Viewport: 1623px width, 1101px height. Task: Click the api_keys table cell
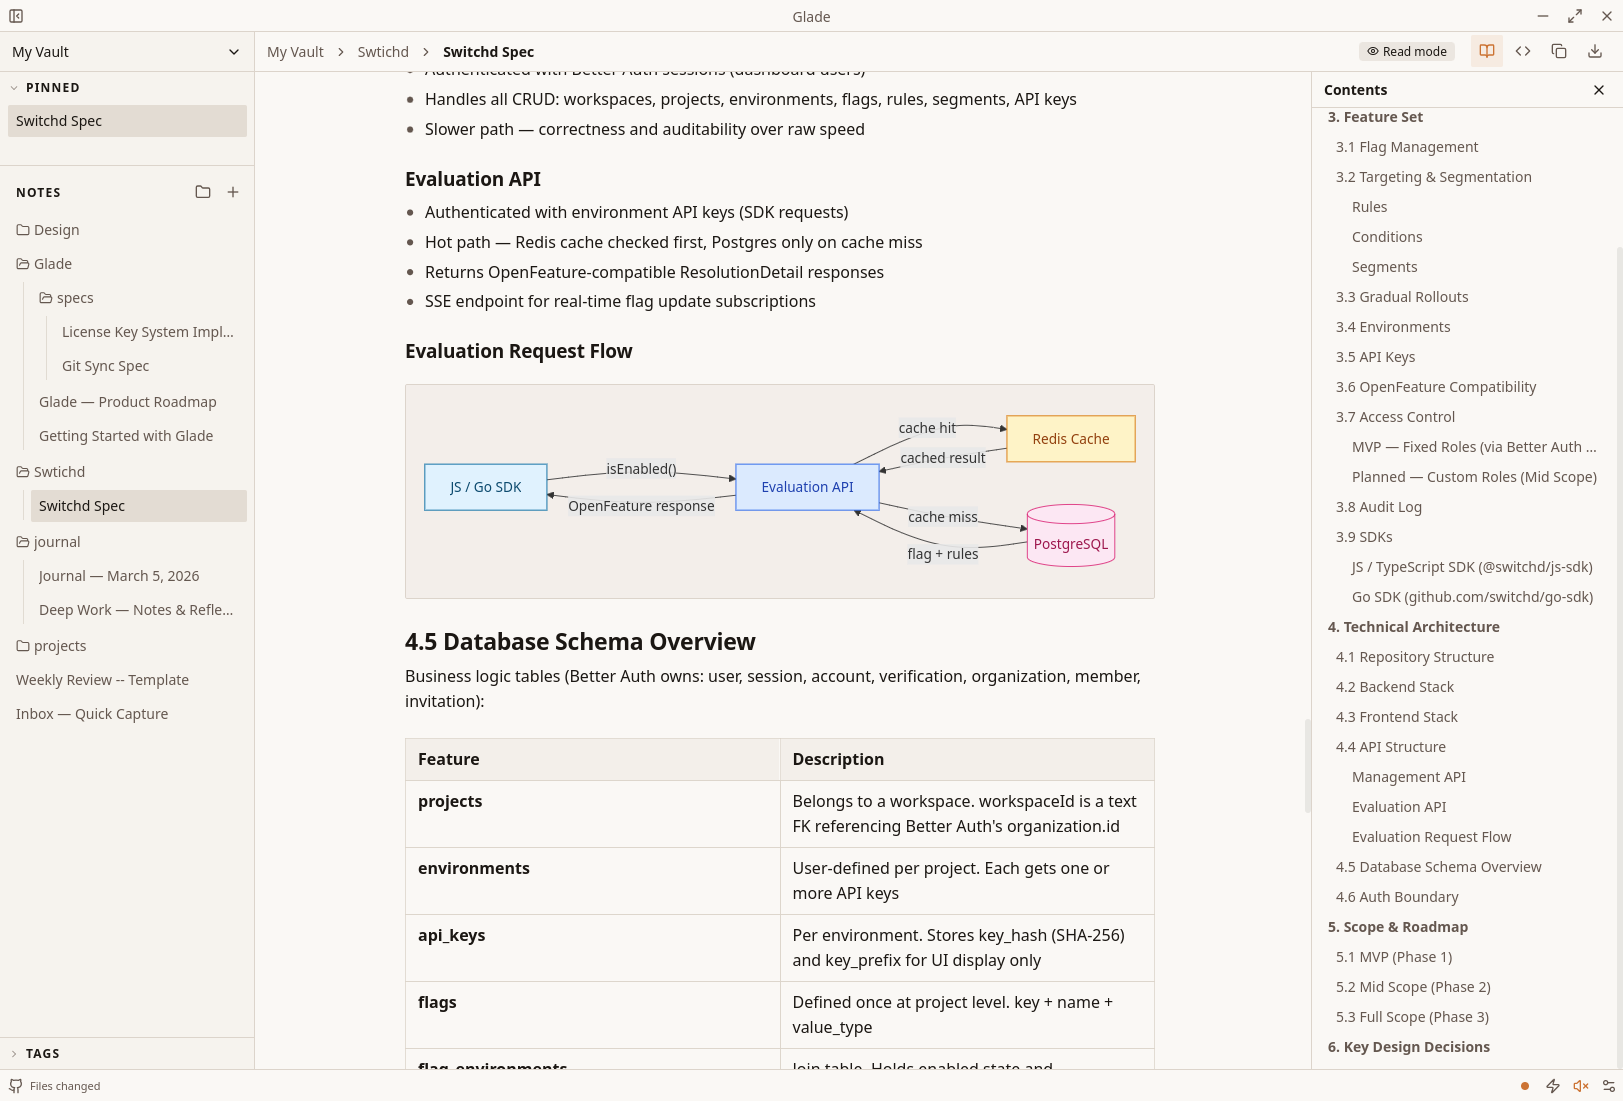(x=592, y=948)
